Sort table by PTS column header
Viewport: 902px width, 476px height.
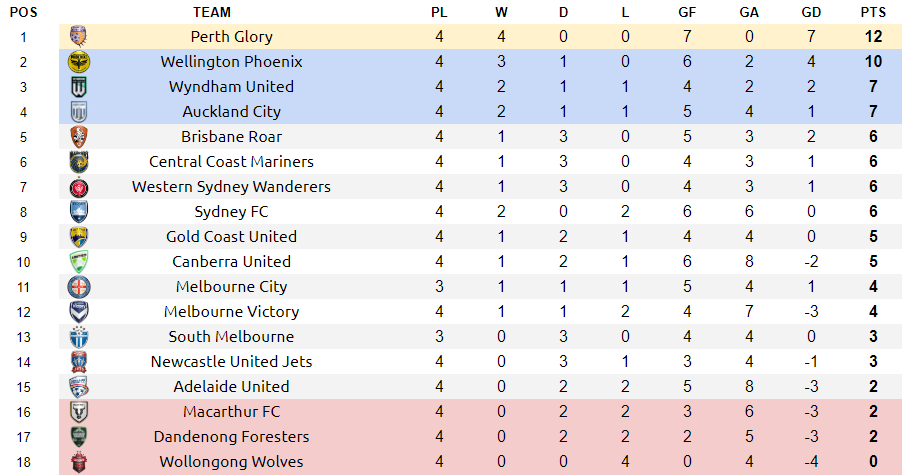873,12
